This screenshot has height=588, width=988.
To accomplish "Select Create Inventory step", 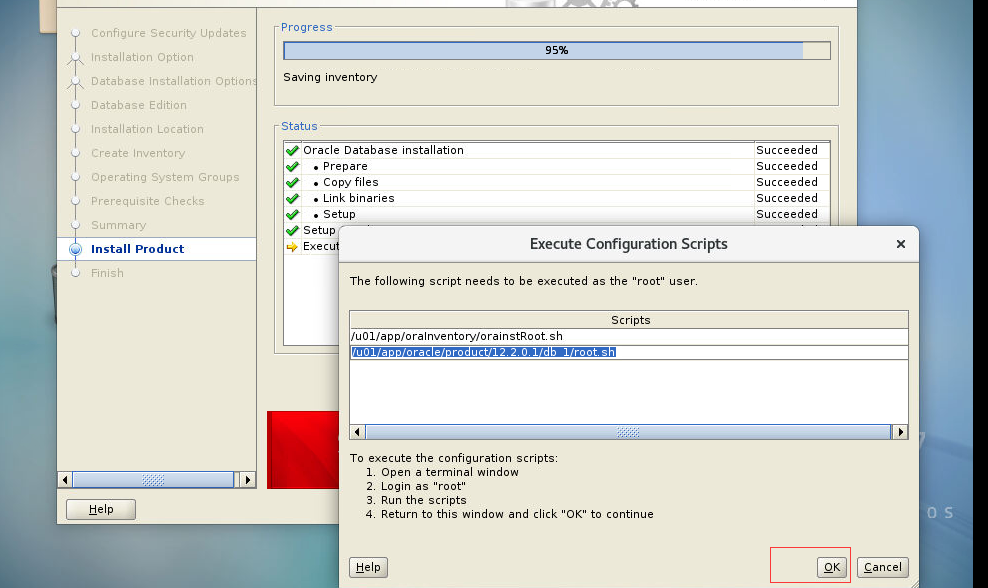I will pos(138,153).
